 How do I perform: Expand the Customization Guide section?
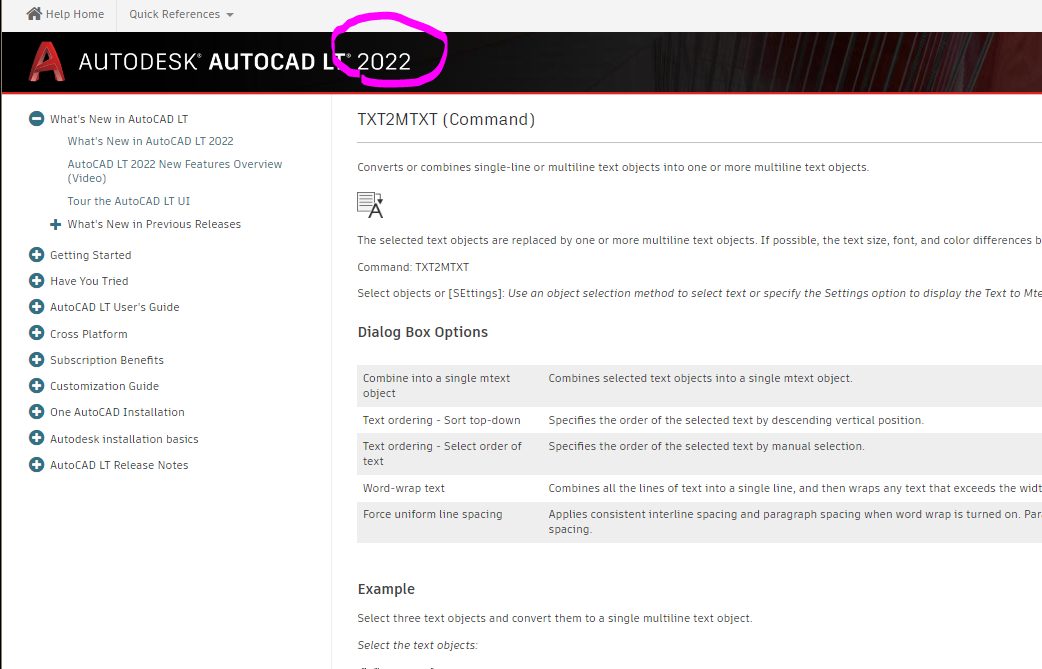[x=36, y=385]
